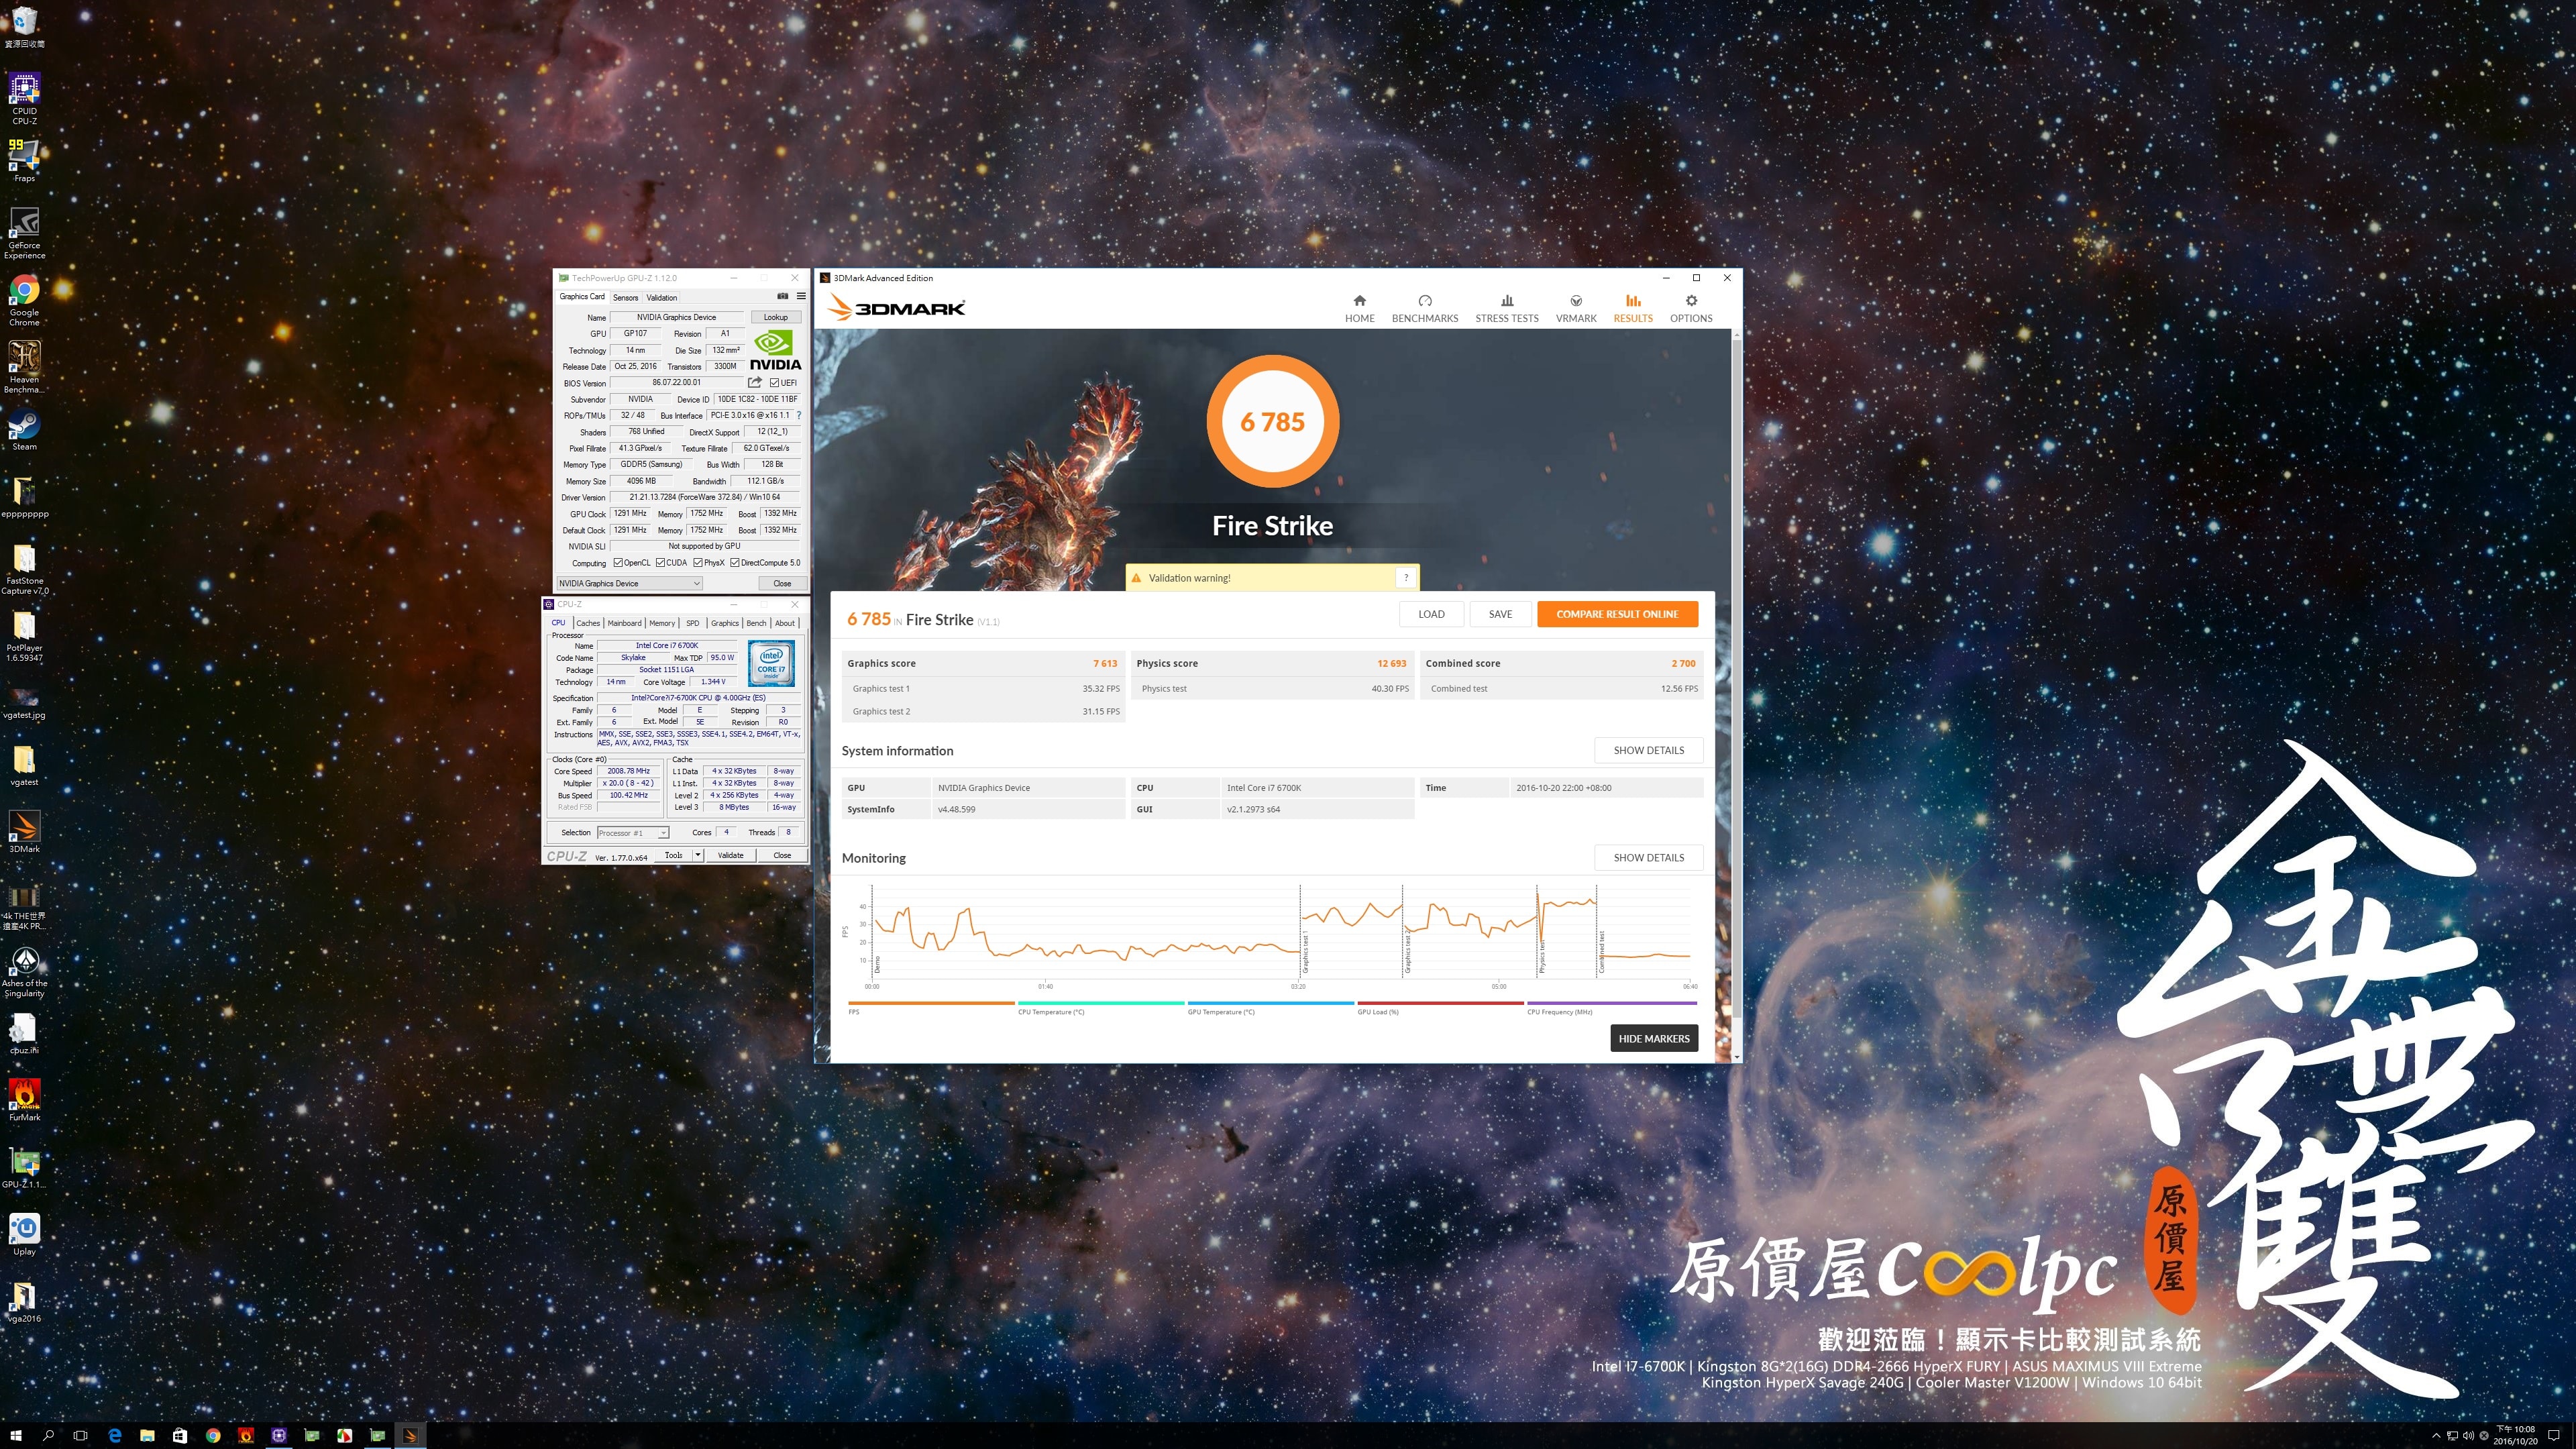Viewport: 2576px width, 1449px height.
Task: Click the GPU-Z screenshot camera icon
Action: [783, 296]
